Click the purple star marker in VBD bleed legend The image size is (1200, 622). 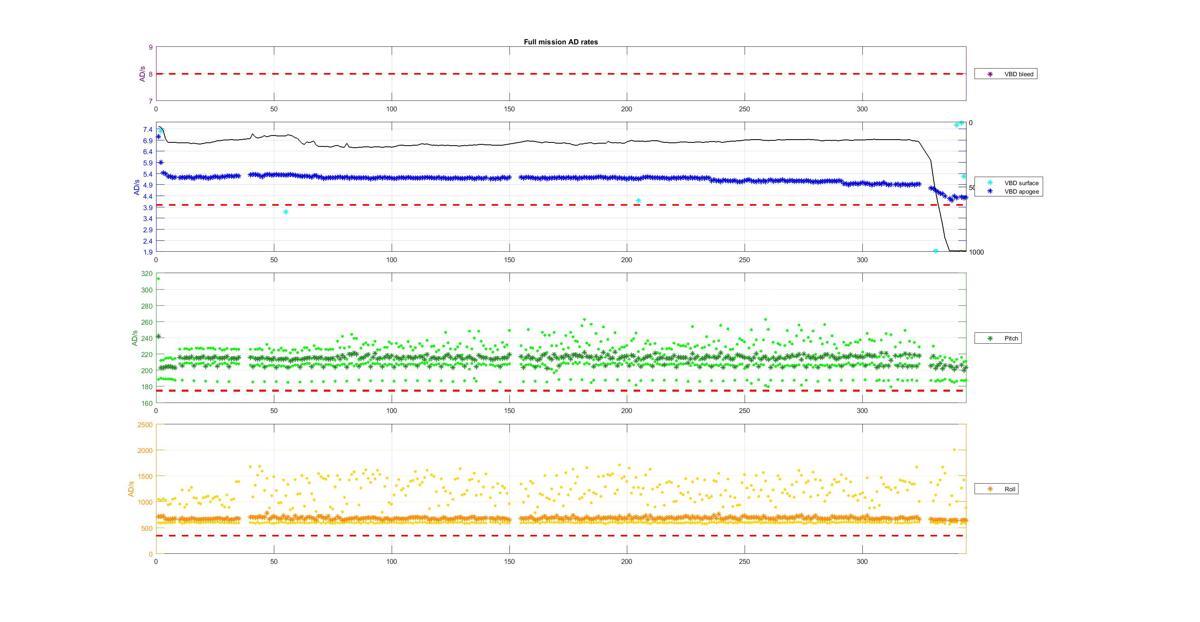pos(989,74)
